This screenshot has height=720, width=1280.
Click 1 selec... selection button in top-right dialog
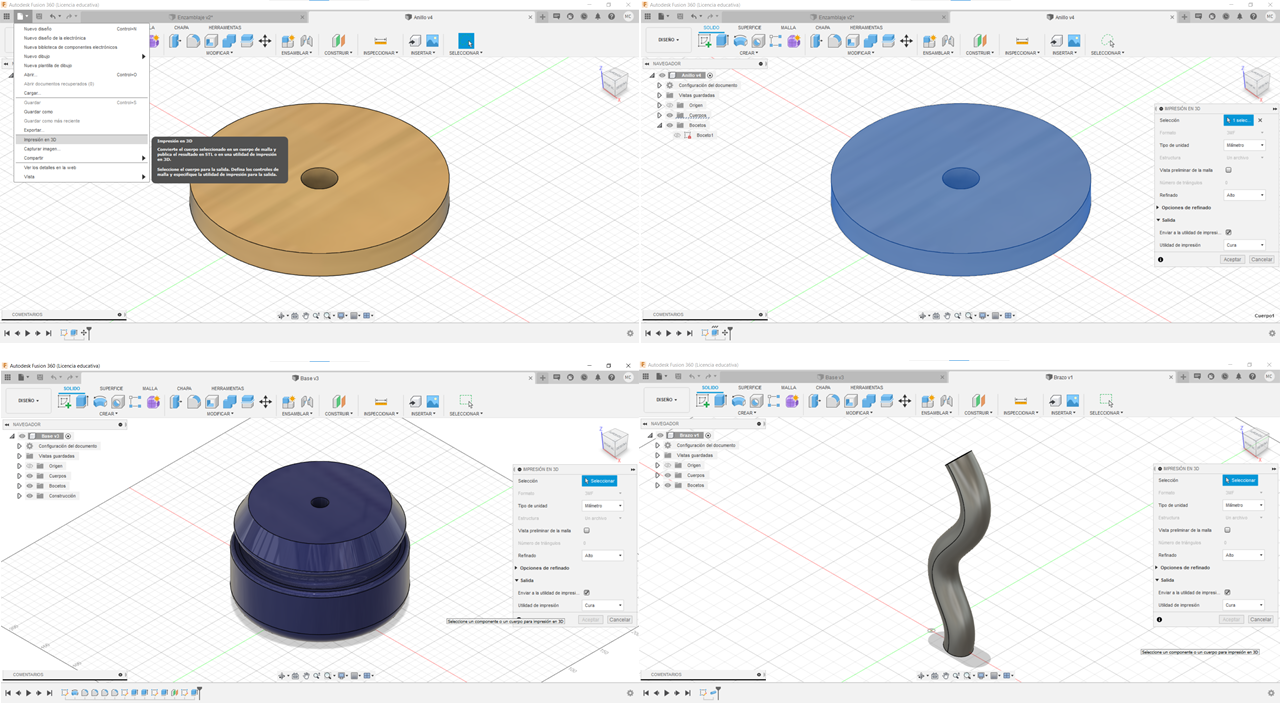(x=1238, y=120)
